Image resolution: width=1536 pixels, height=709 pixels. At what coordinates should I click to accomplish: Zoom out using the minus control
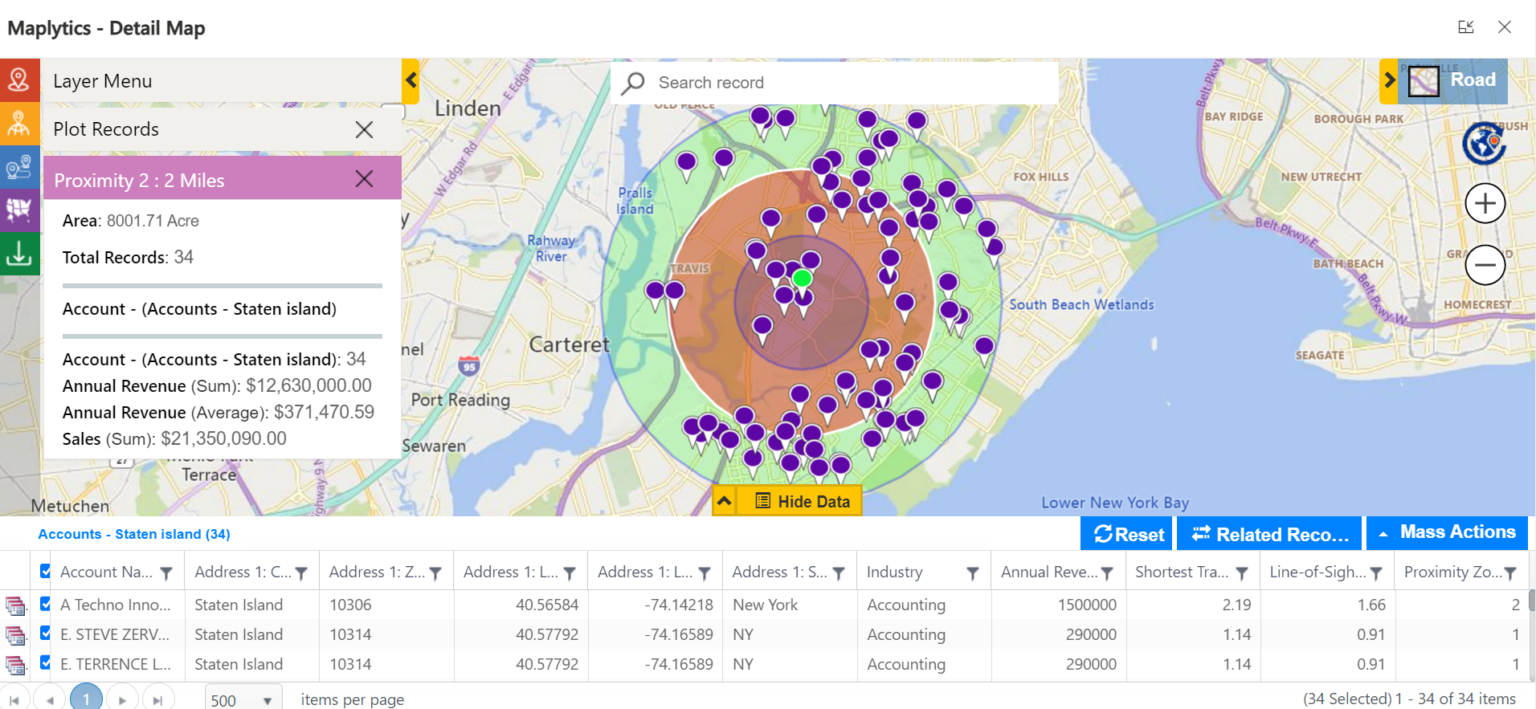(1485, 264)
